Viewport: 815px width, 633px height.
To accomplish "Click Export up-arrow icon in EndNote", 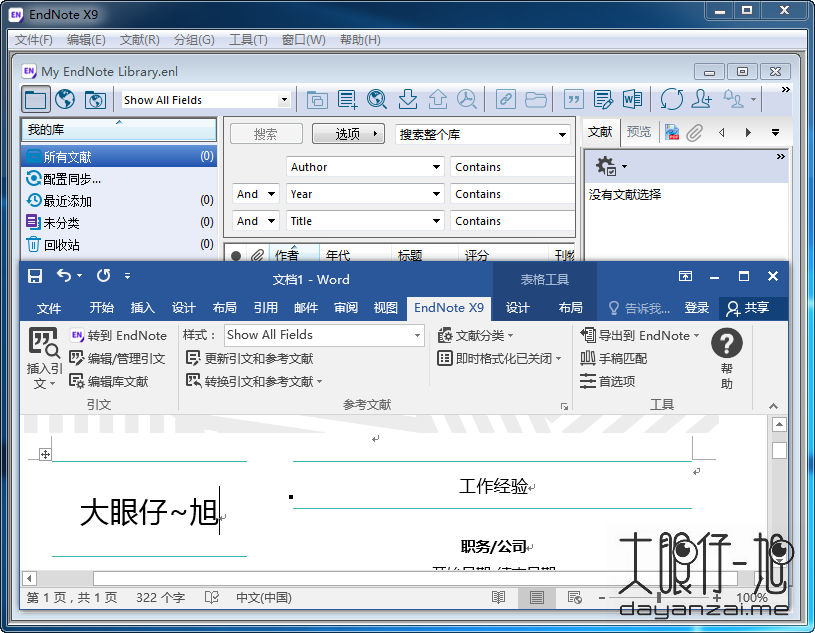I will [438, 99].
